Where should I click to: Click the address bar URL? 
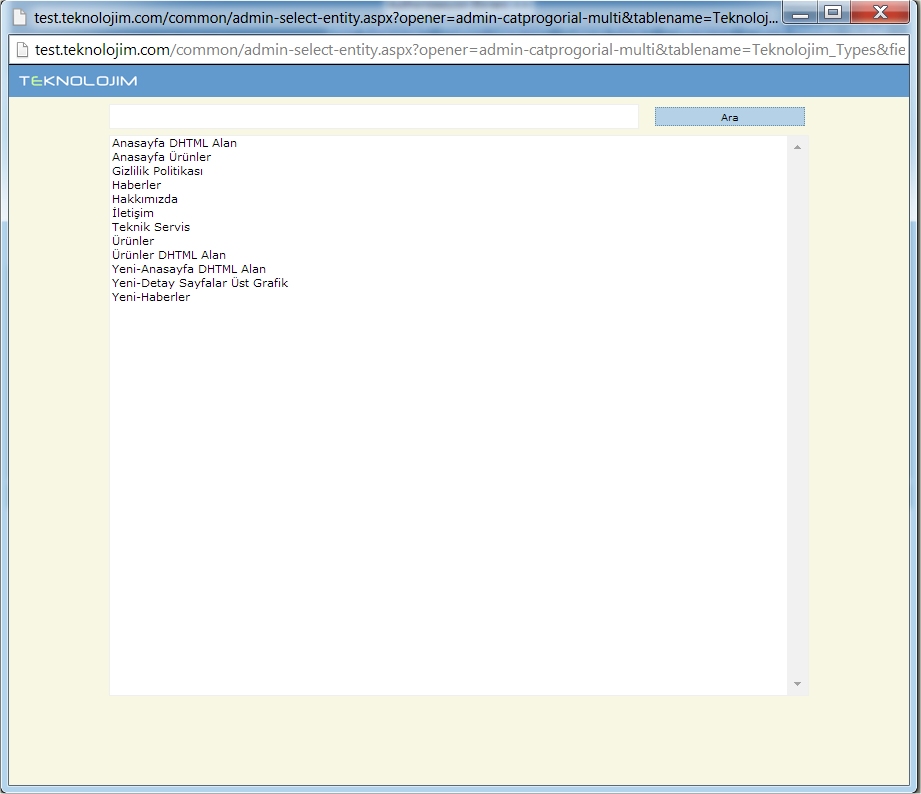470,50
